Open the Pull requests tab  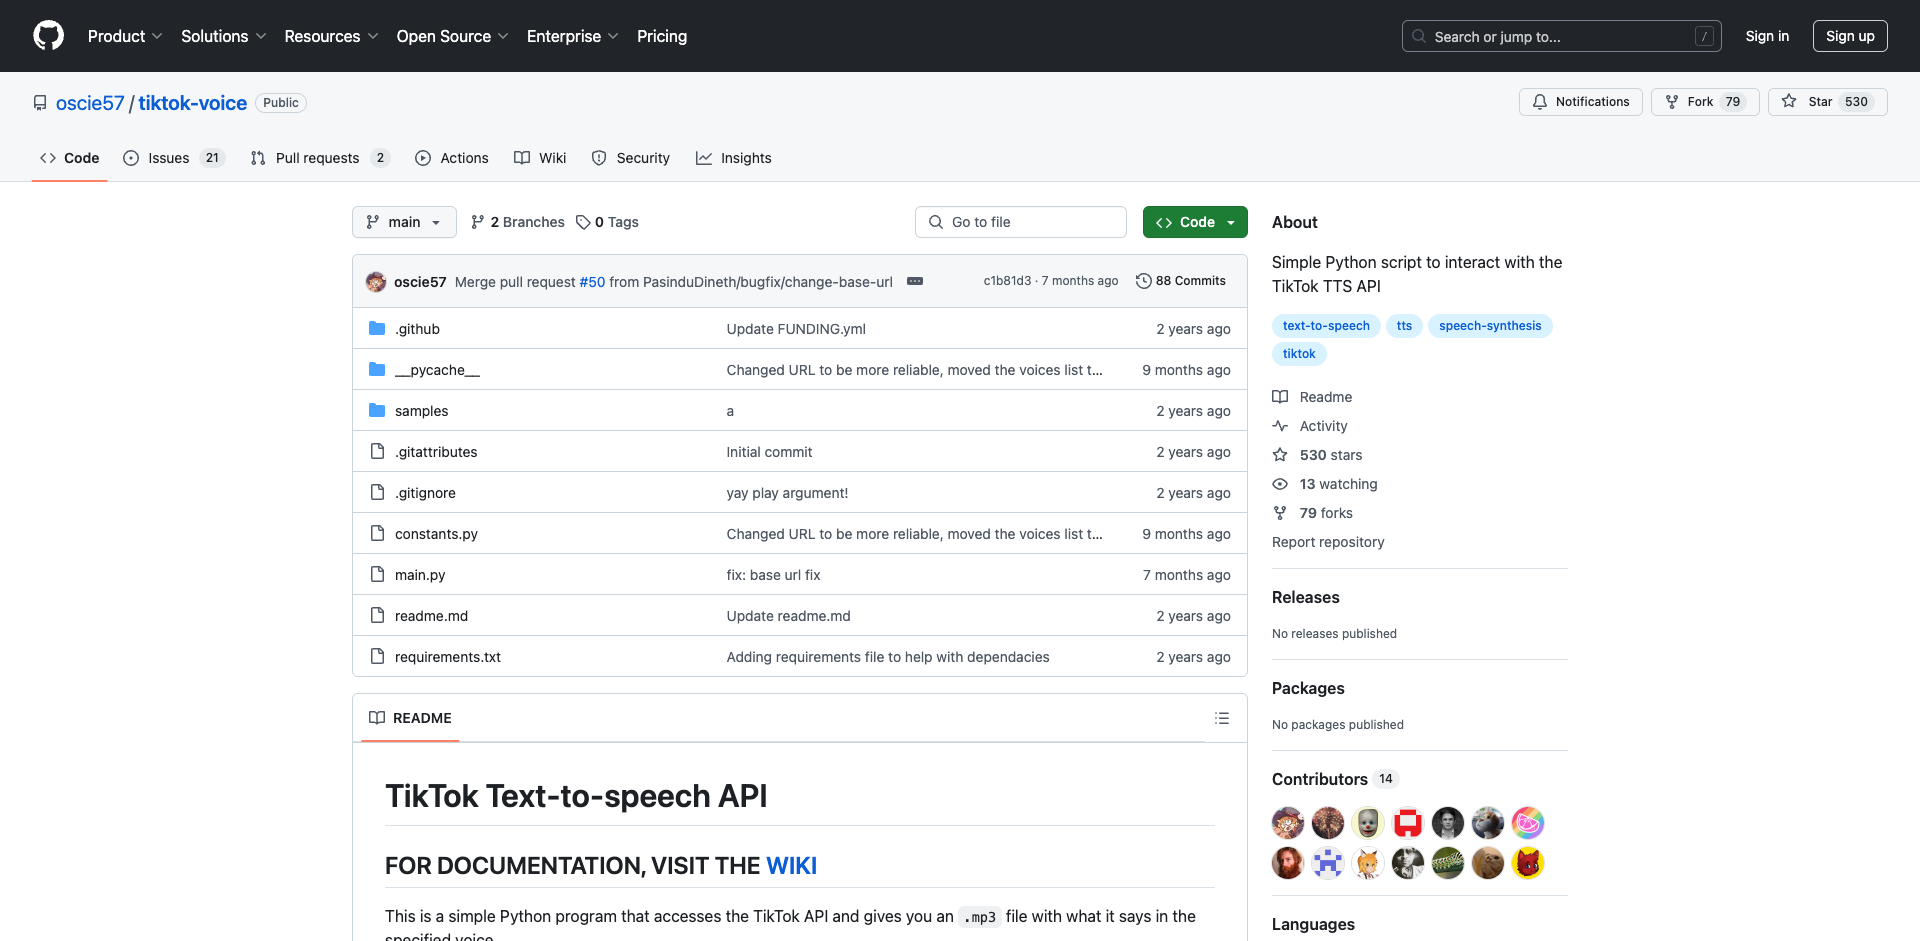320,158
